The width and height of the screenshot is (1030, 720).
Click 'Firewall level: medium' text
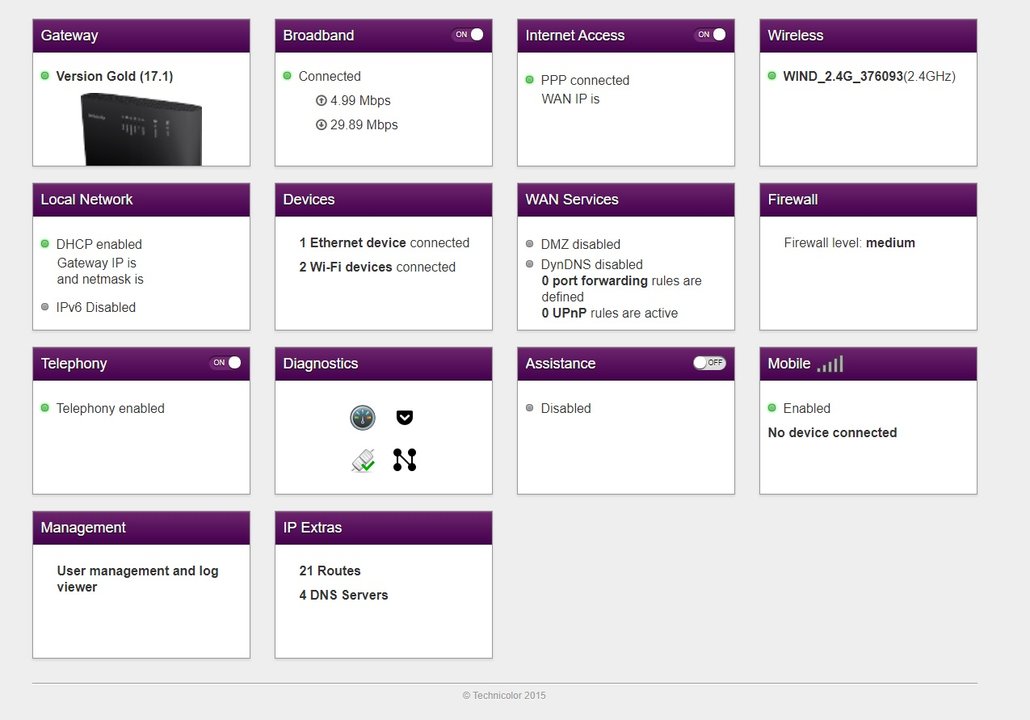coord(849,243)
